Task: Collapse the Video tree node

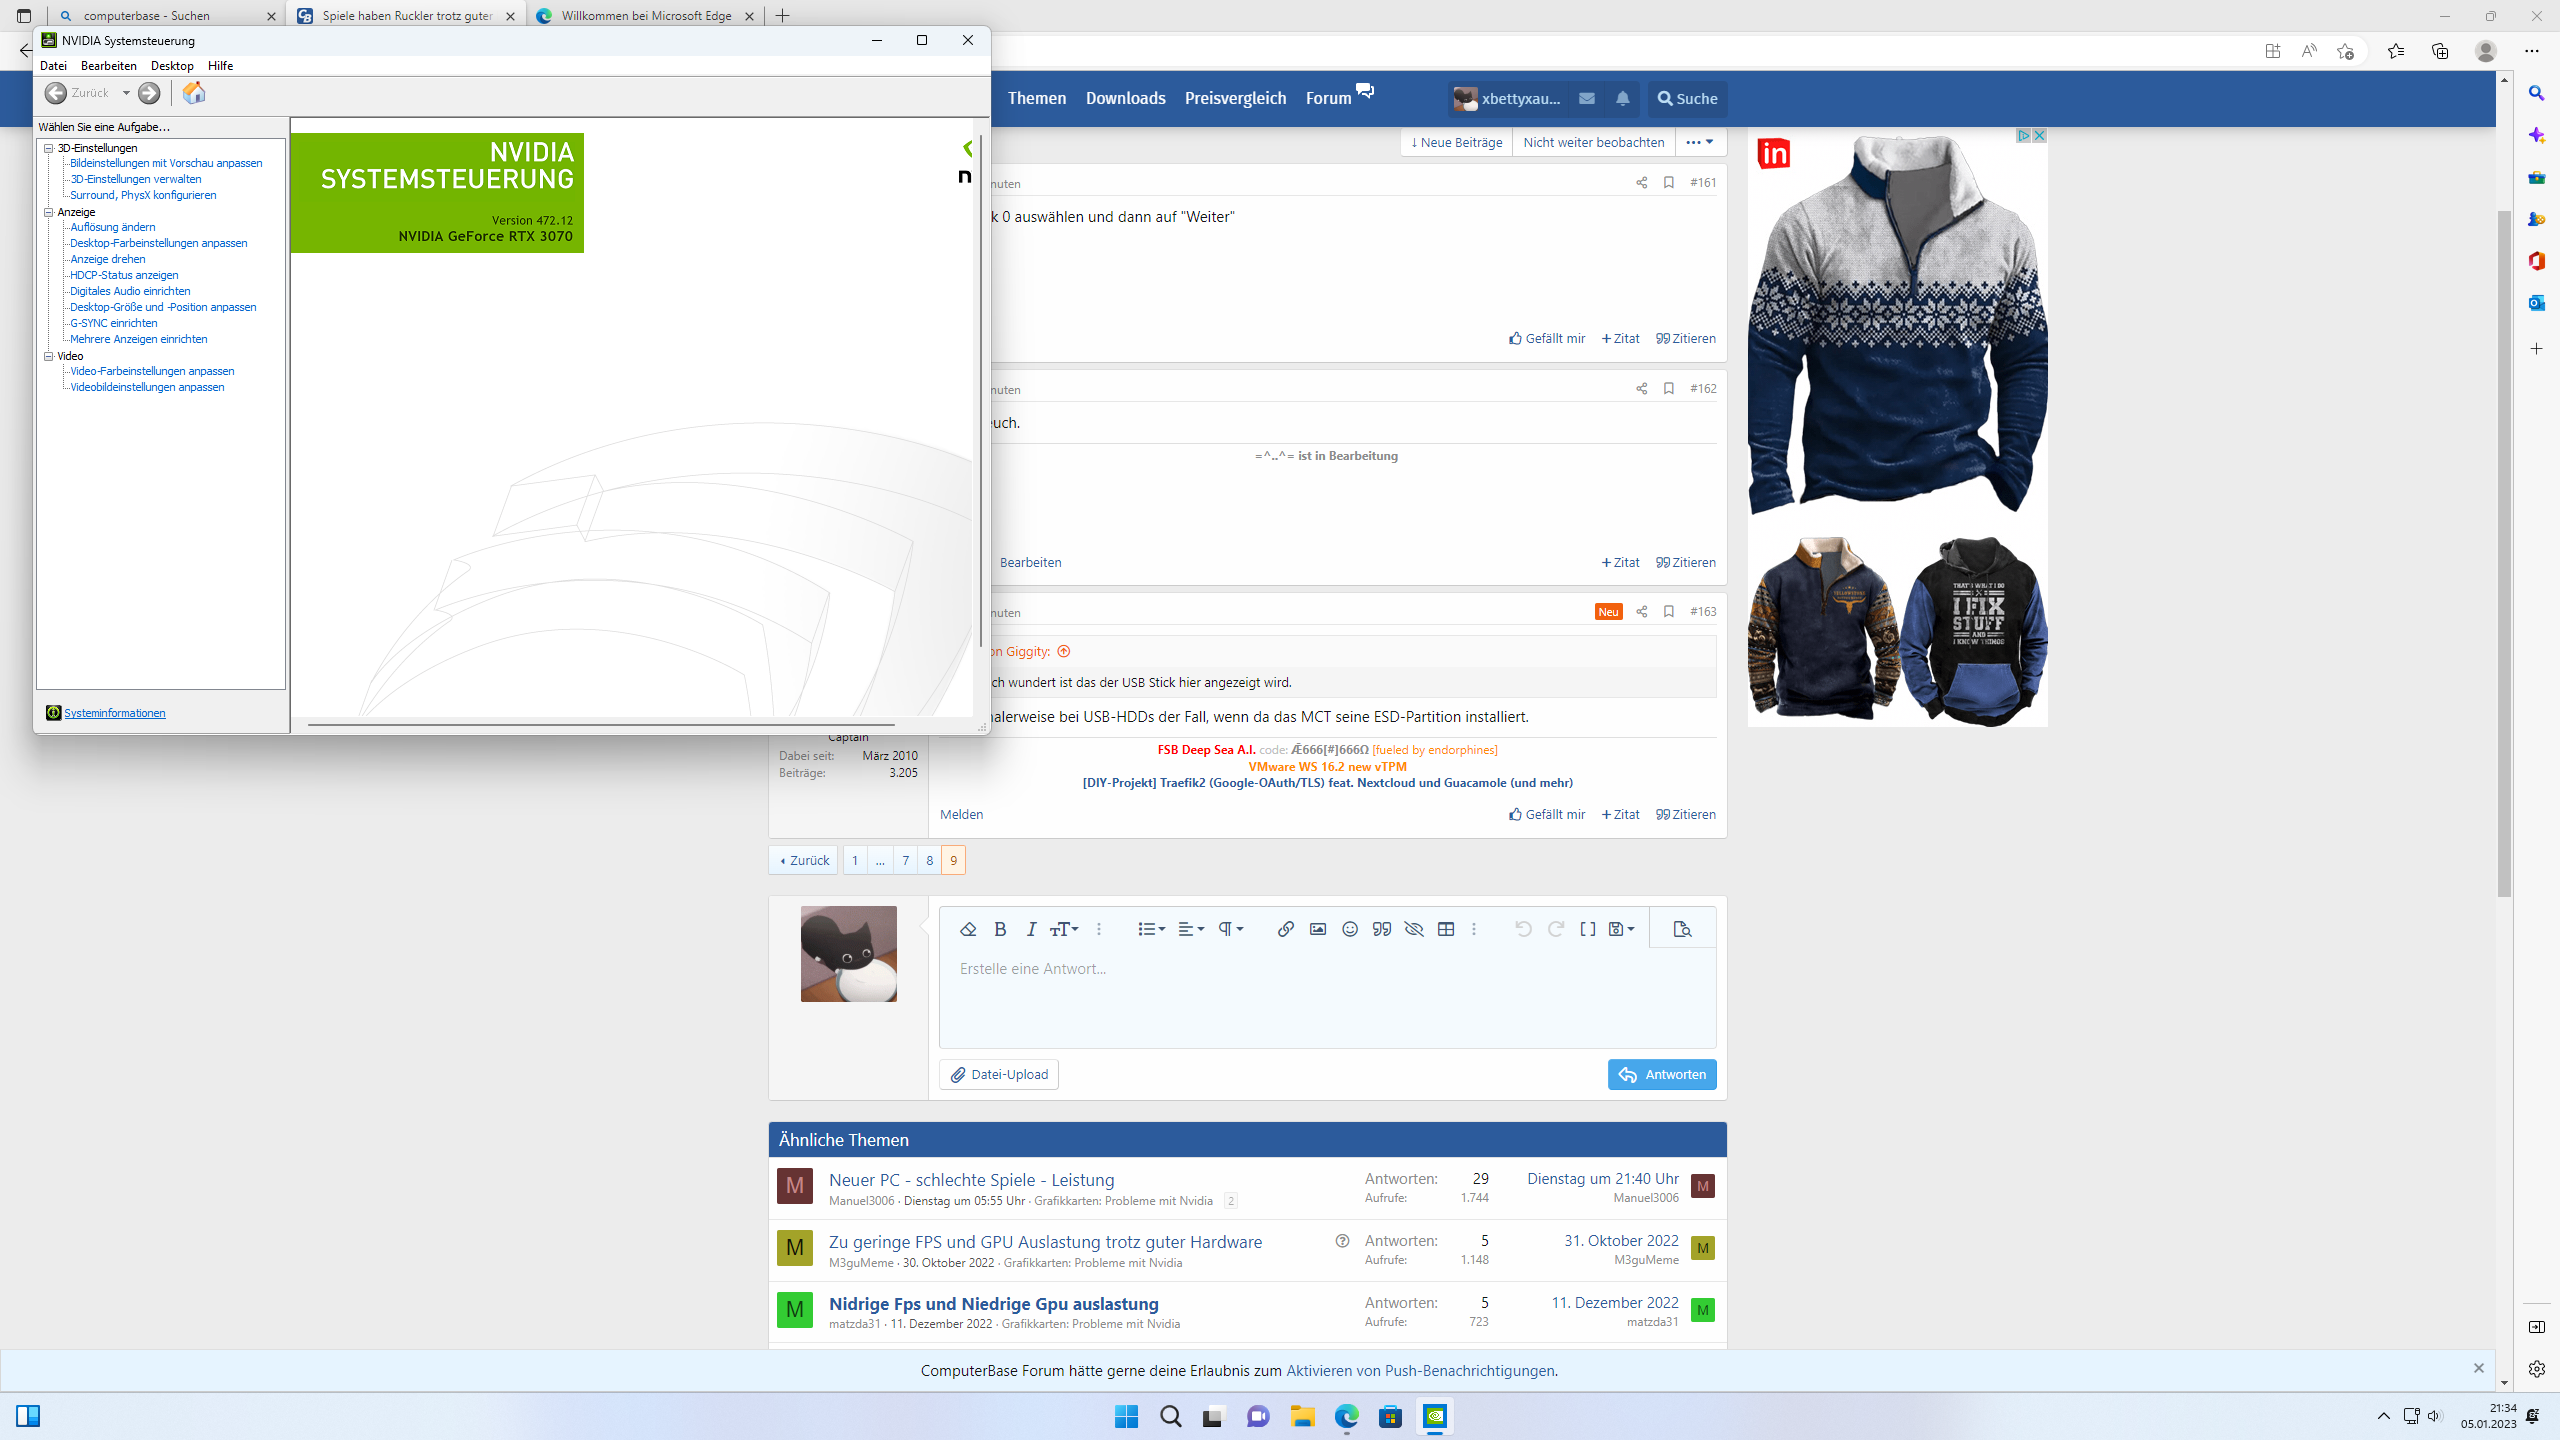Action: tap(48, 356)
